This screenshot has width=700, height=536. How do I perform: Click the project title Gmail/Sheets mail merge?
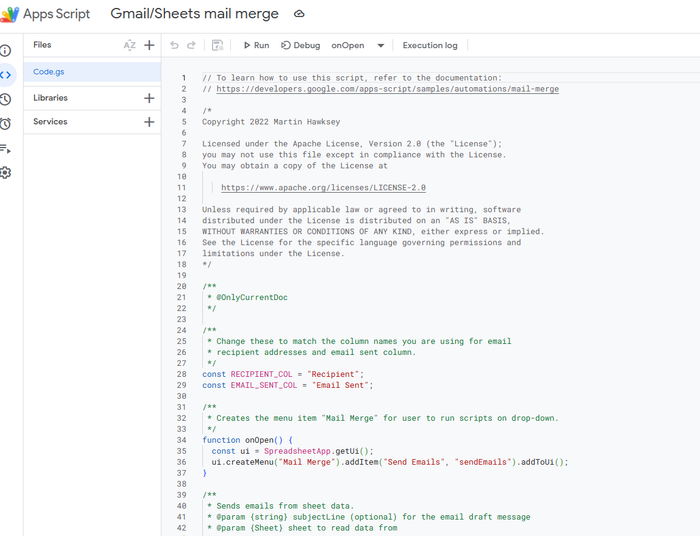tap(194, 14)
